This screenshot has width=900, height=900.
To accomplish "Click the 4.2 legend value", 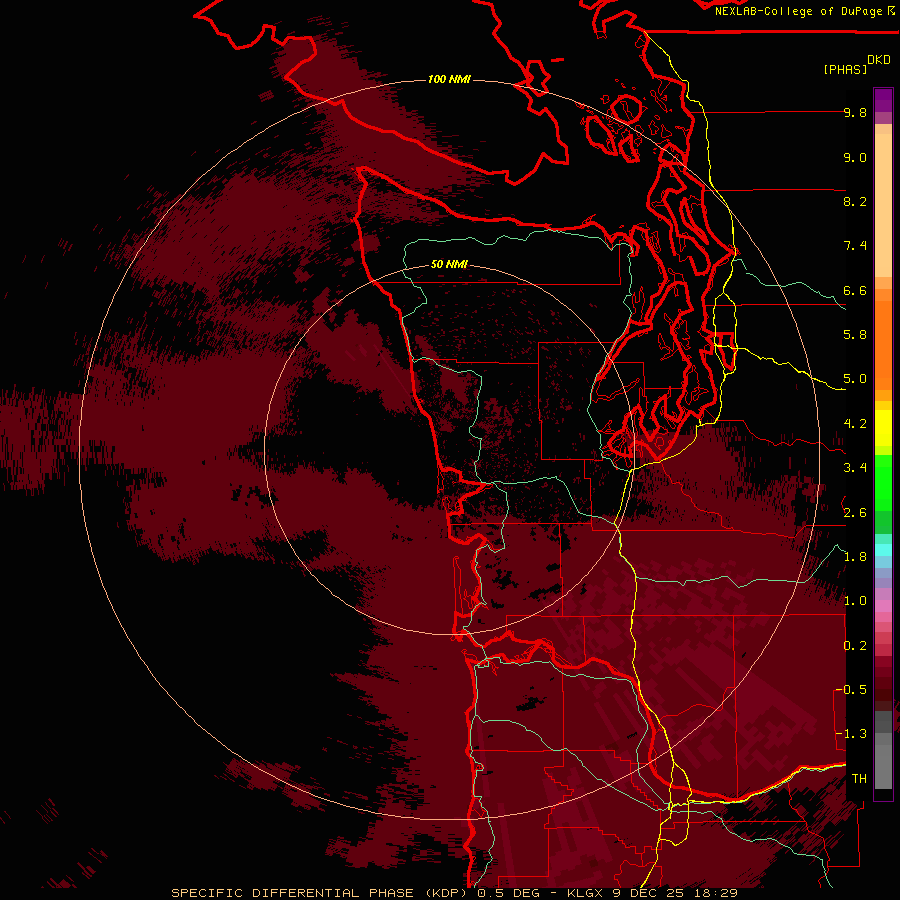I will [x=855, y=424].
